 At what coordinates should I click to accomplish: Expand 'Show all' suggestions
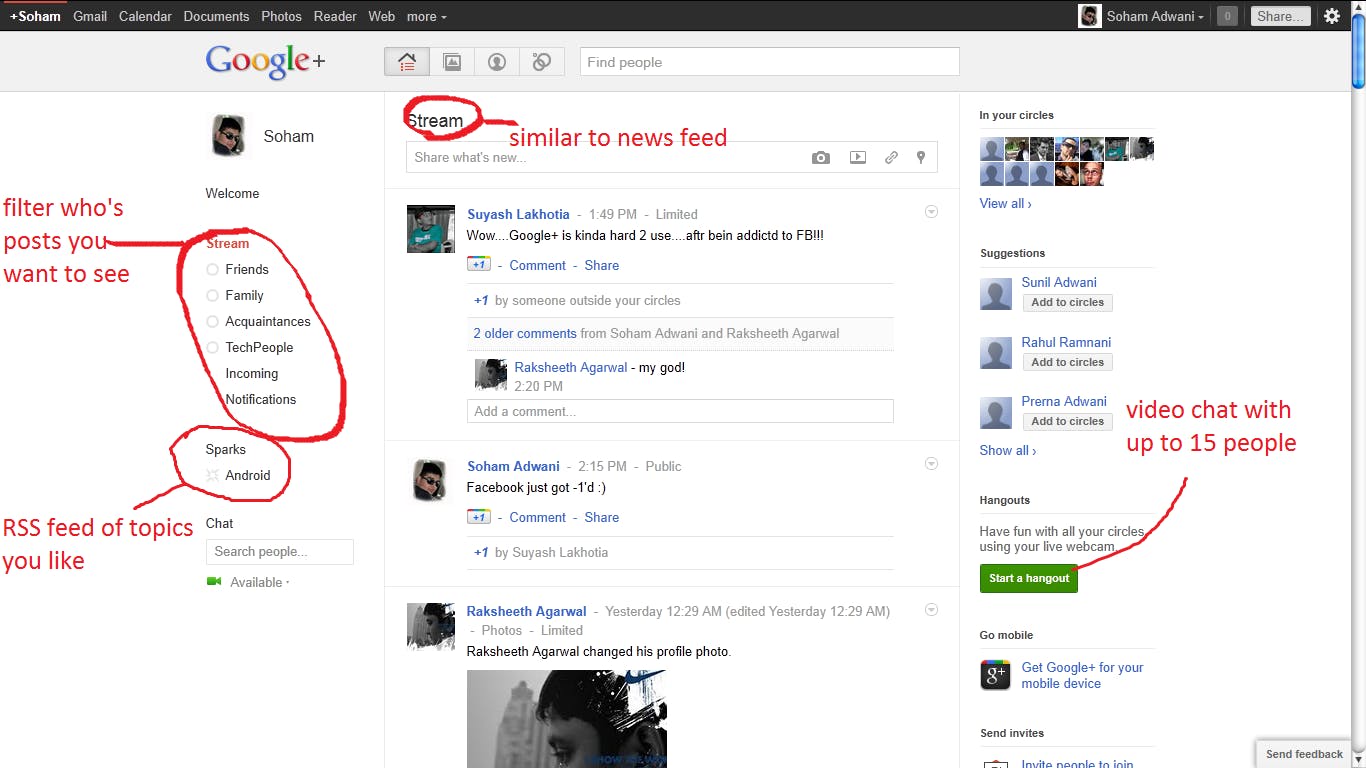(x=1008, y=450)
